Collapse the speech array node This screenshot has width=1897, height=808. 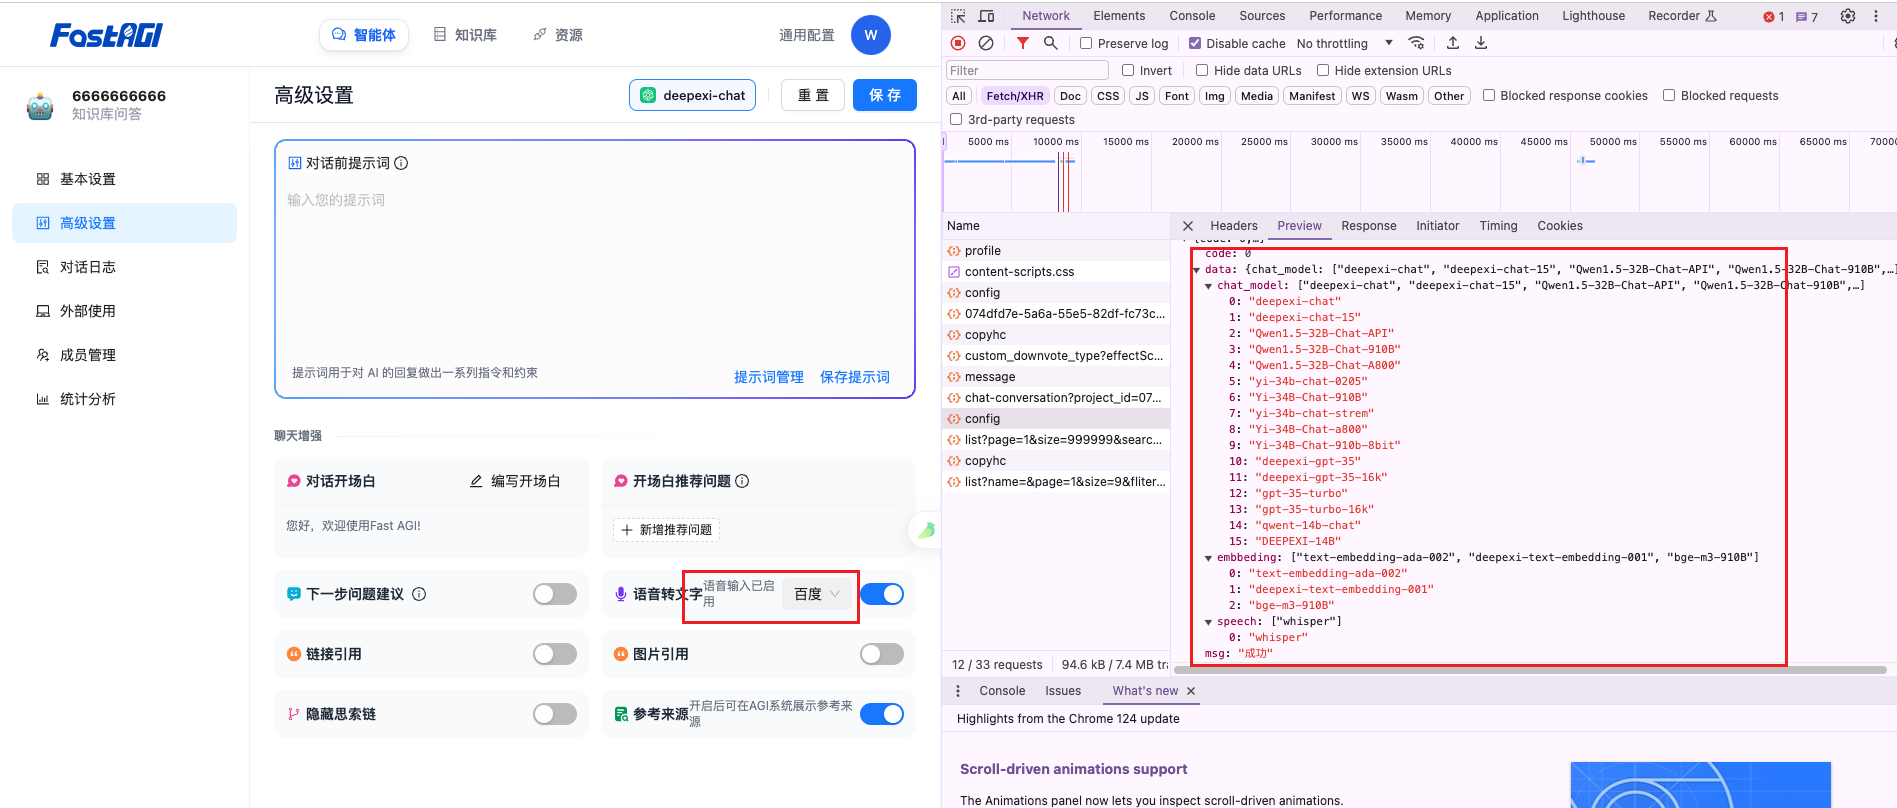point(1208,622)
